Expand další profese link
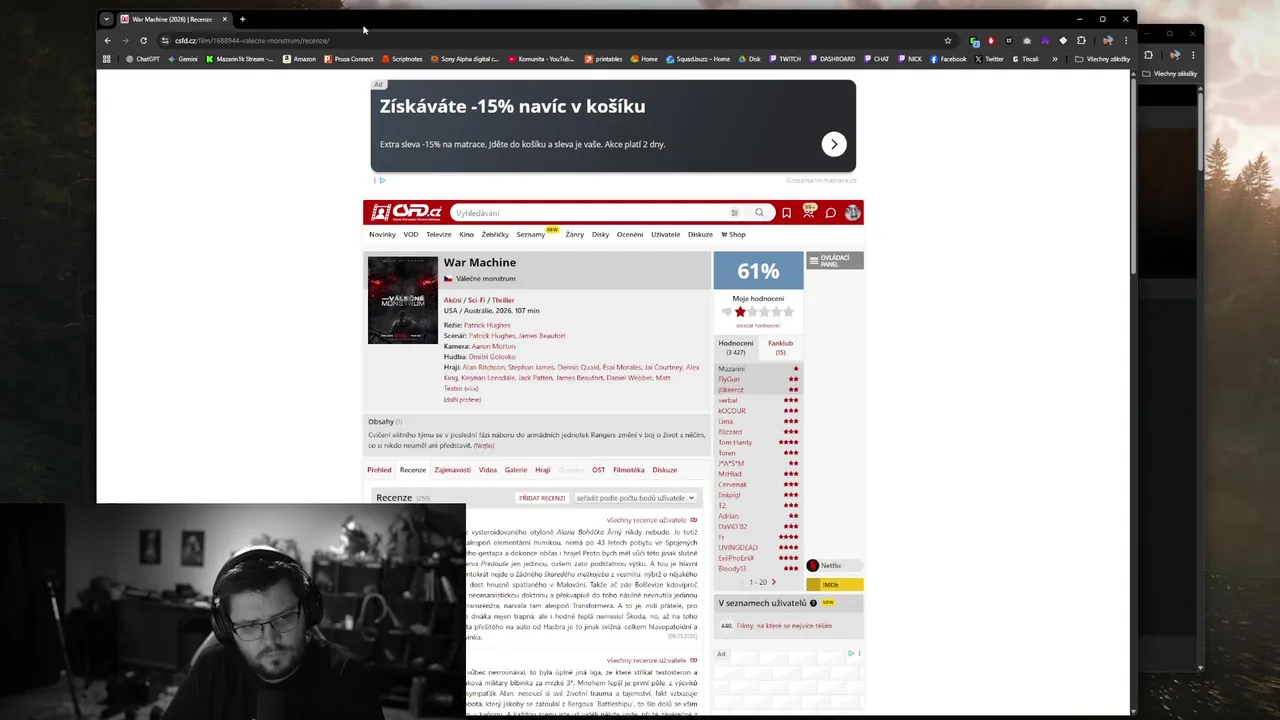The image size is (1280, 720). click(x=462, y=399)
